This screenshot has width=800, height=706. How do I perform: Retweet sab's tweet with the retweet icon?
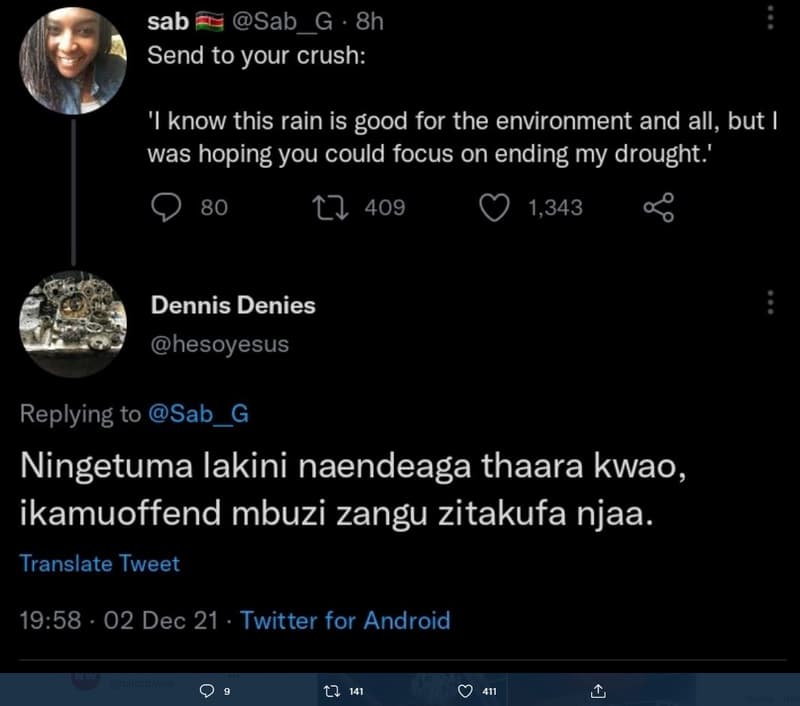point(330,208)
